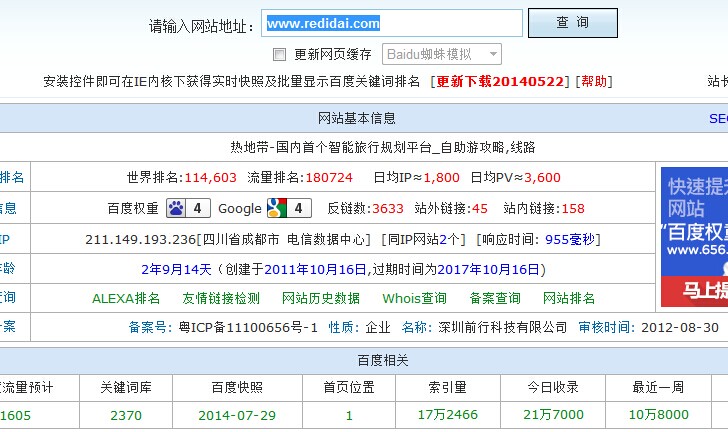Click today's indexed count 21万7000
Viewport: 728px width, 432px height.
coord(553,414)
